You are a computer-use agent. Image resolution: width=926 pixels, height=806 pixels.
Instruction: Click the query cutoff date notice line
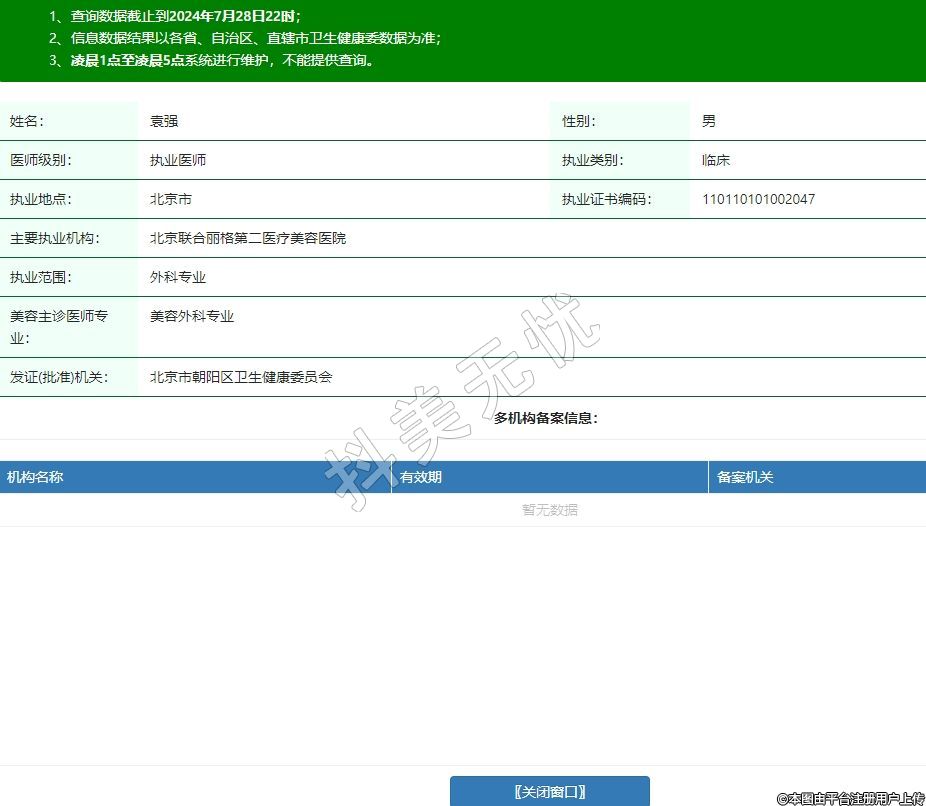[175, 17]
